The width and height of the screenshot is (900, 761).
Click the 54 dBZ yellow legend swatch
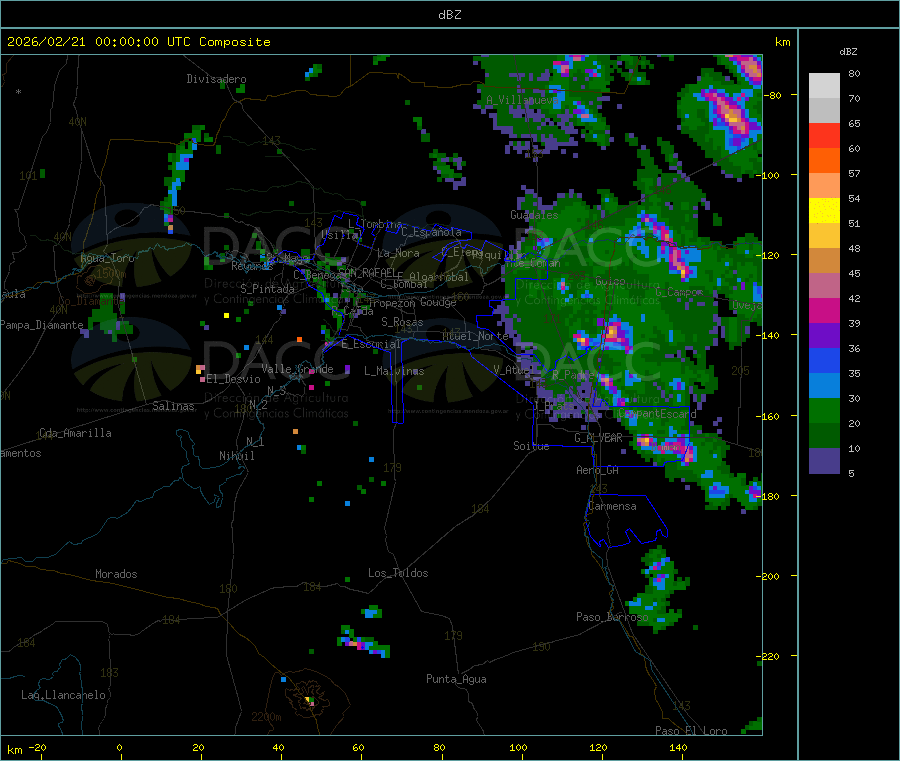[x=824, y=211]
